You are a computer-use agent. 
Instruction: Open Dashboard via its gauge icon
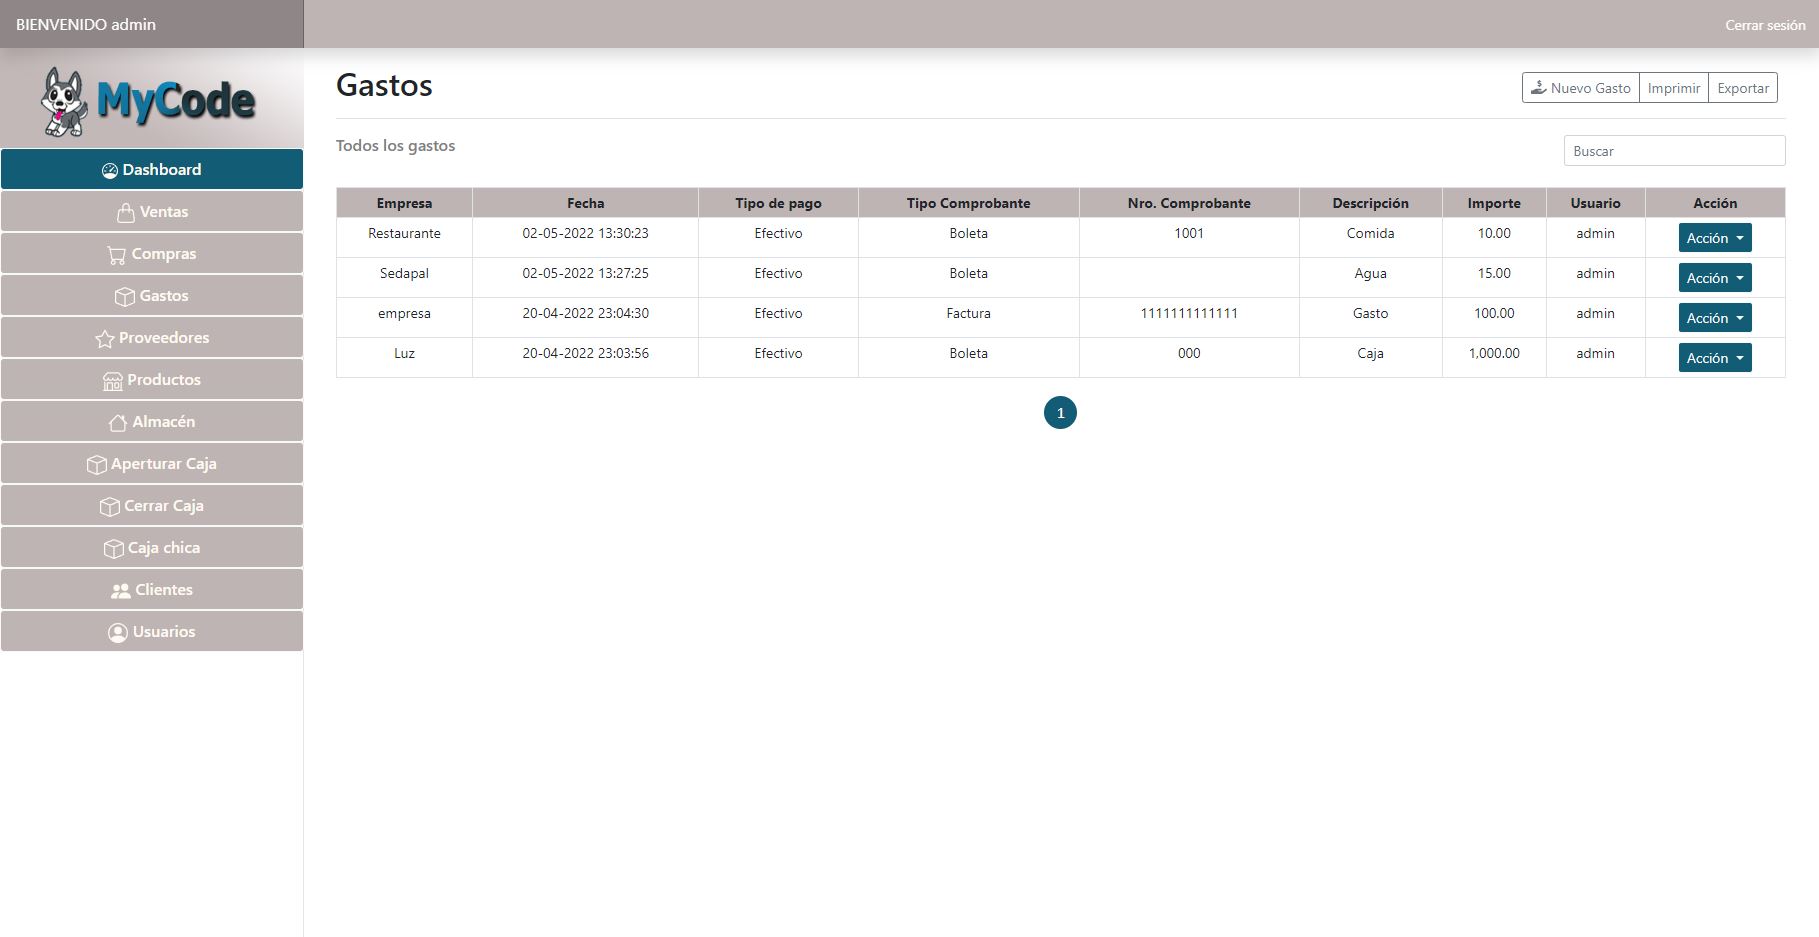pos(110,171)
